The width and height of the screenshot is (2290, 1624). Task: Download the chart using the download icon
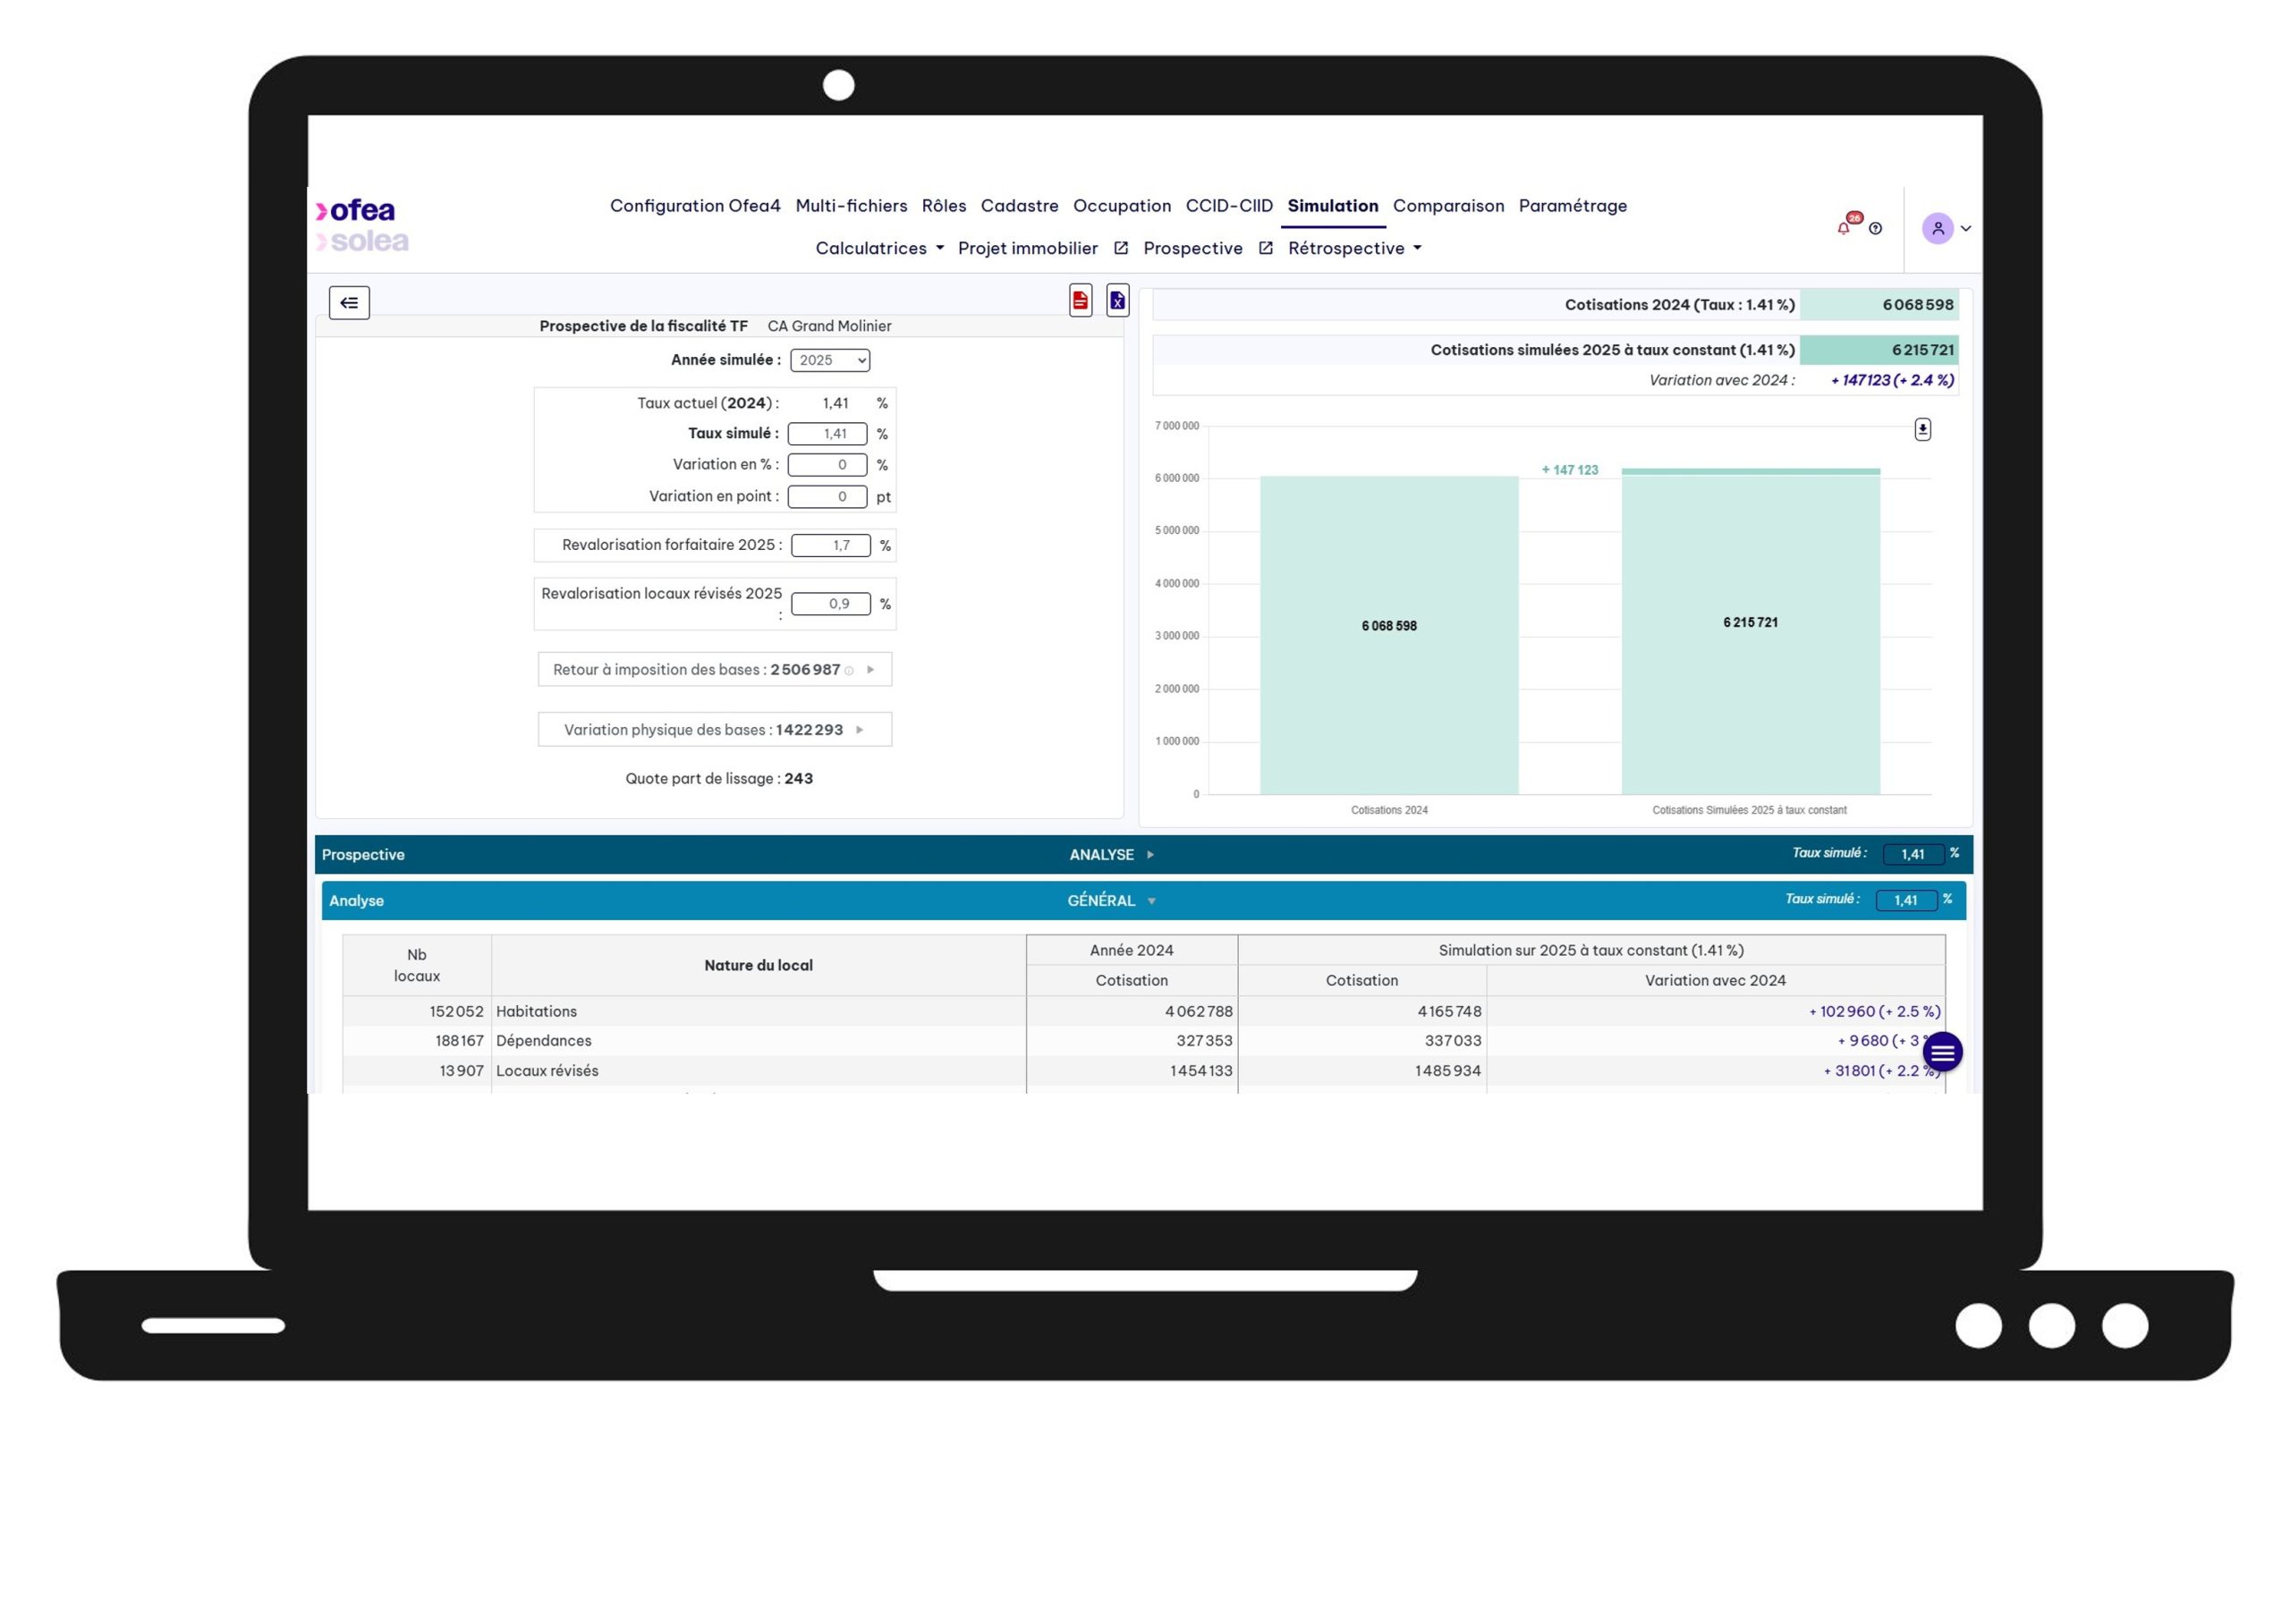click(1922, 429)
